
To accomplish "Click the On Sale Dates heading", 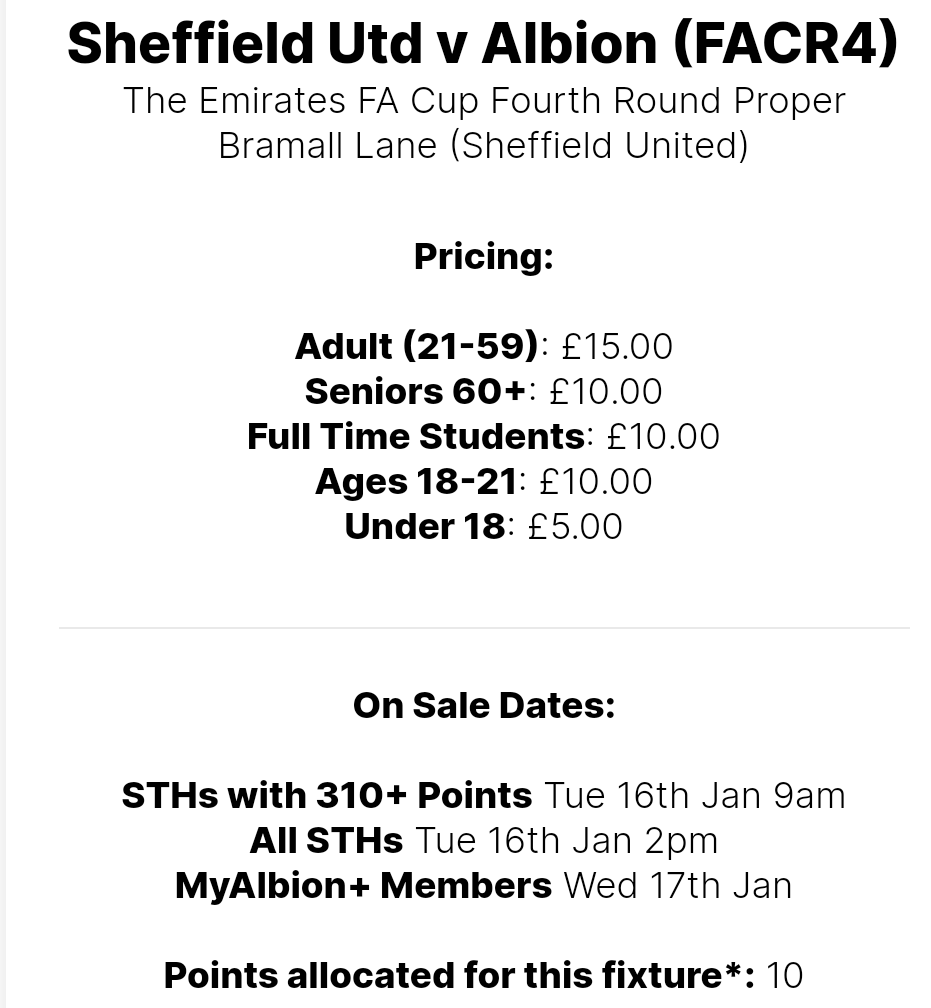I will point(484,705).
